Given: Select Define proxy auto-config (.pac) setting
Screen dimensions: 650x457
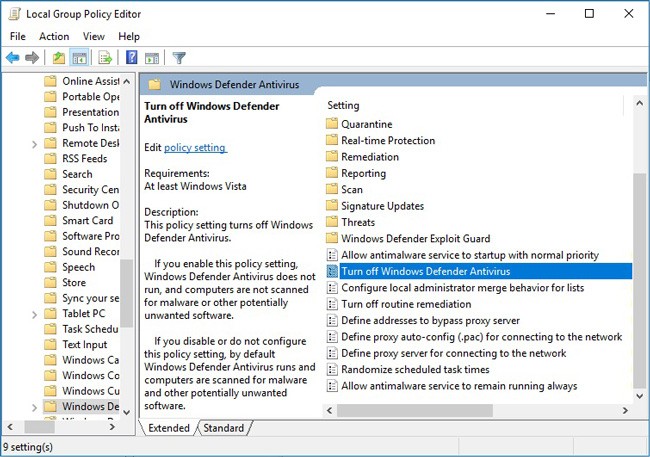Looking at the screenshot, I should point(481,337).
